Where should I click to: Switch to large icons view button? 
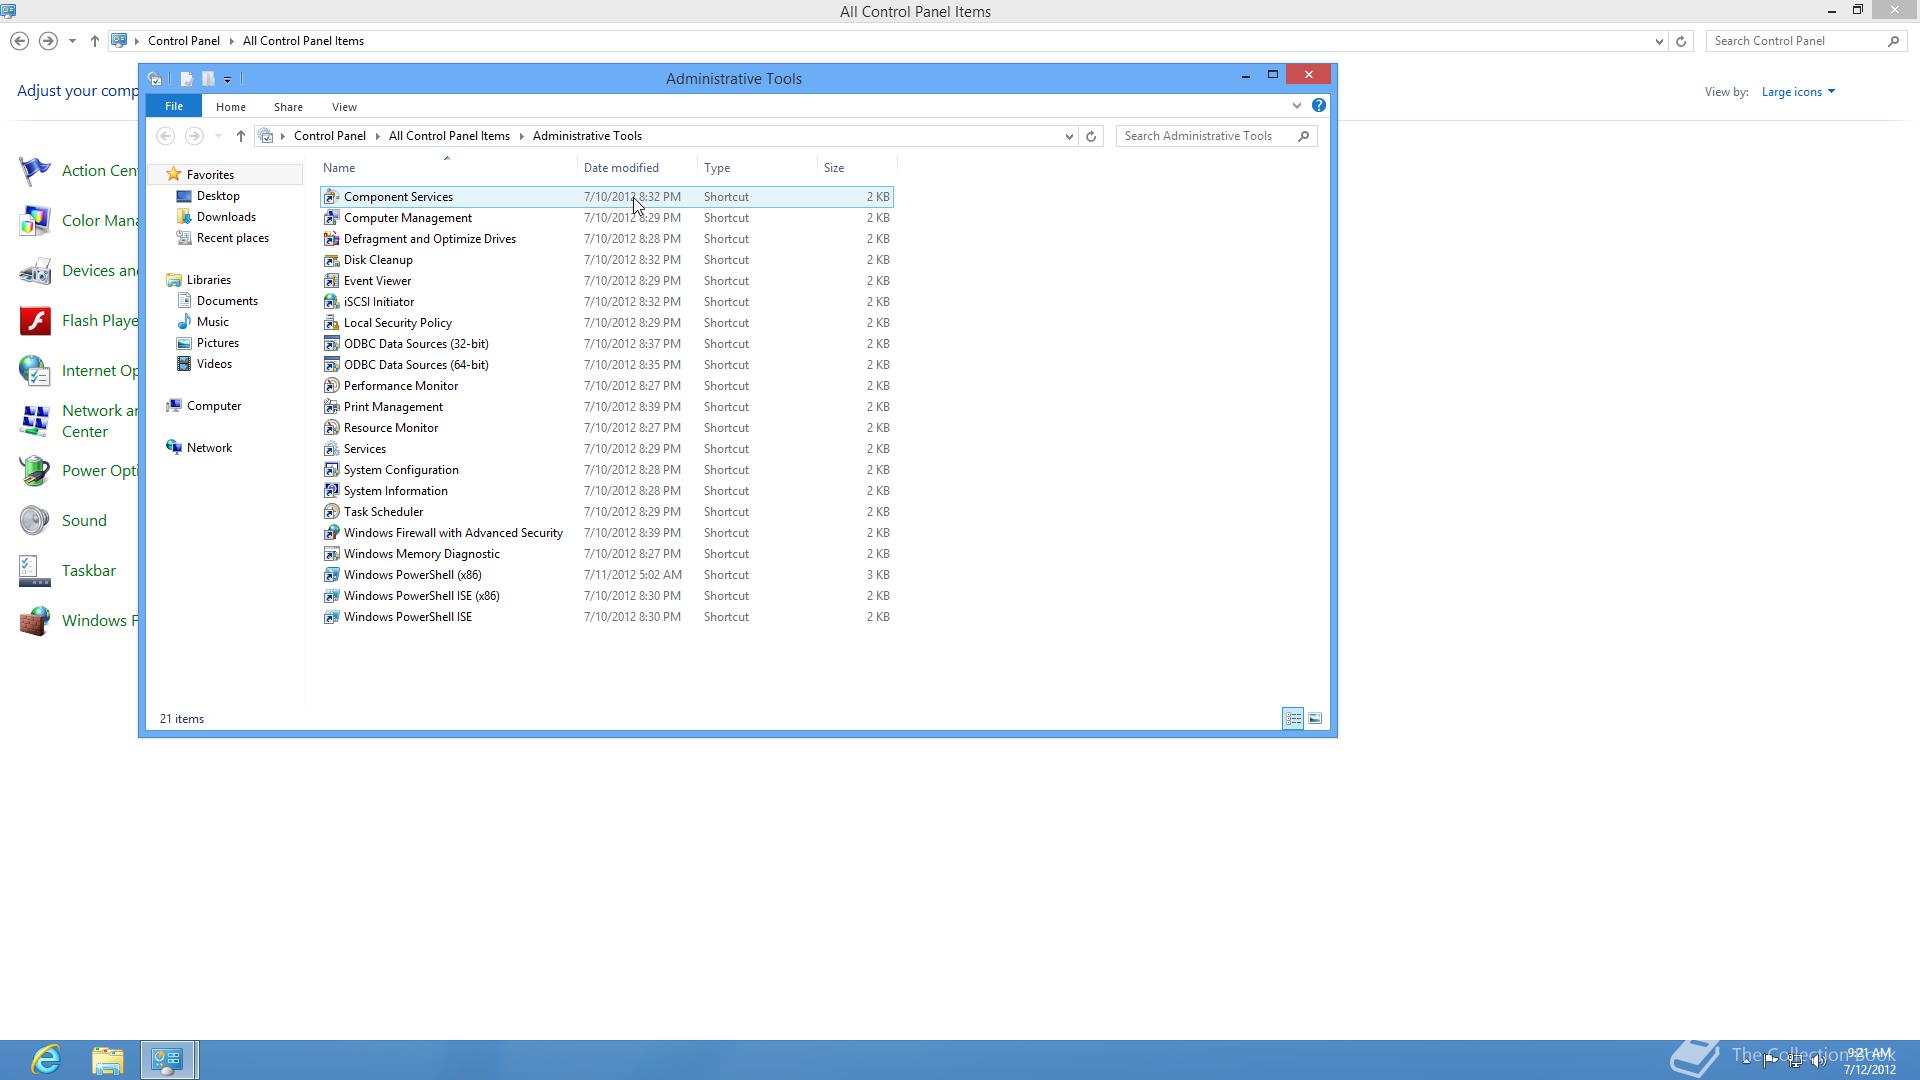(x=1315, y=719)
